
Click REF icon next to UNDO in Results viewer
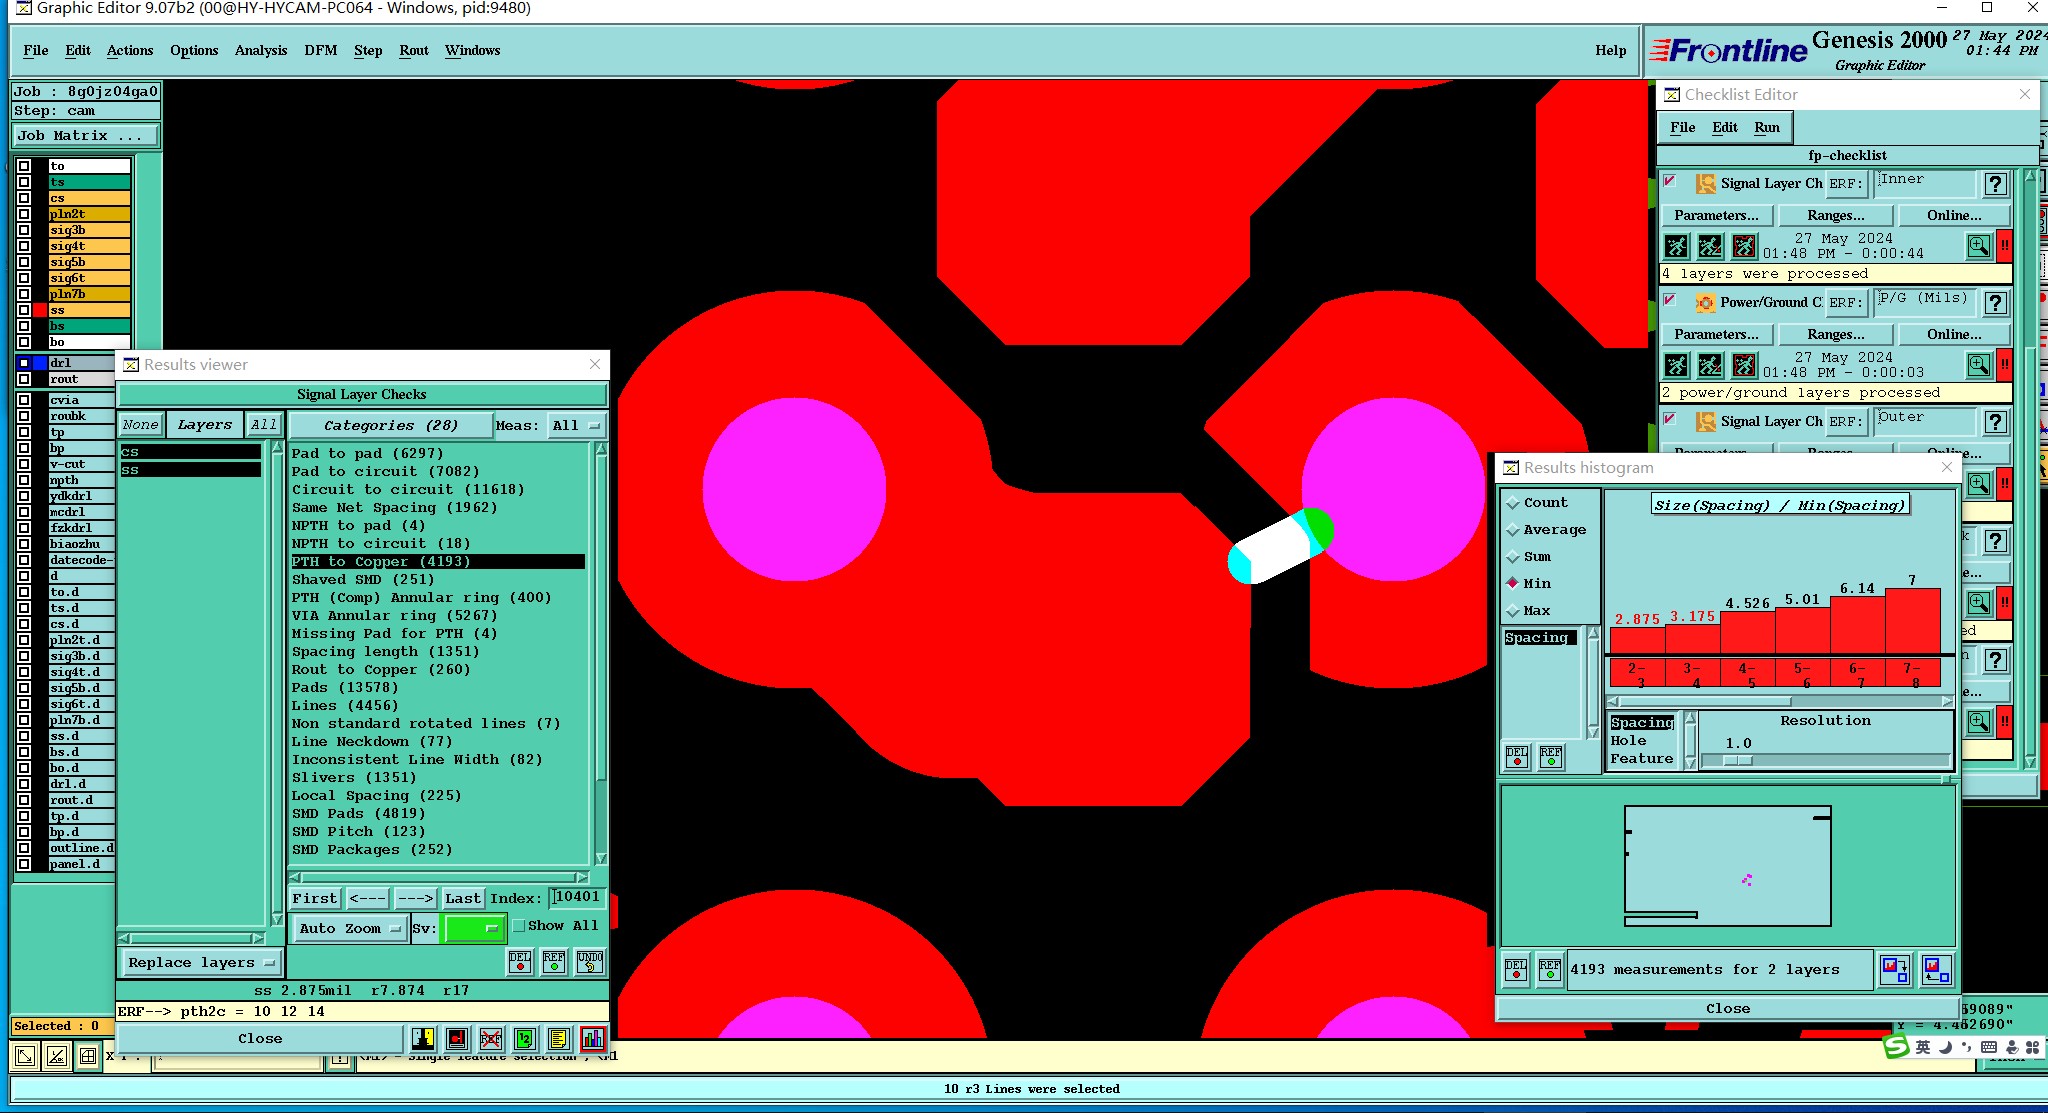tap(554, 962)
